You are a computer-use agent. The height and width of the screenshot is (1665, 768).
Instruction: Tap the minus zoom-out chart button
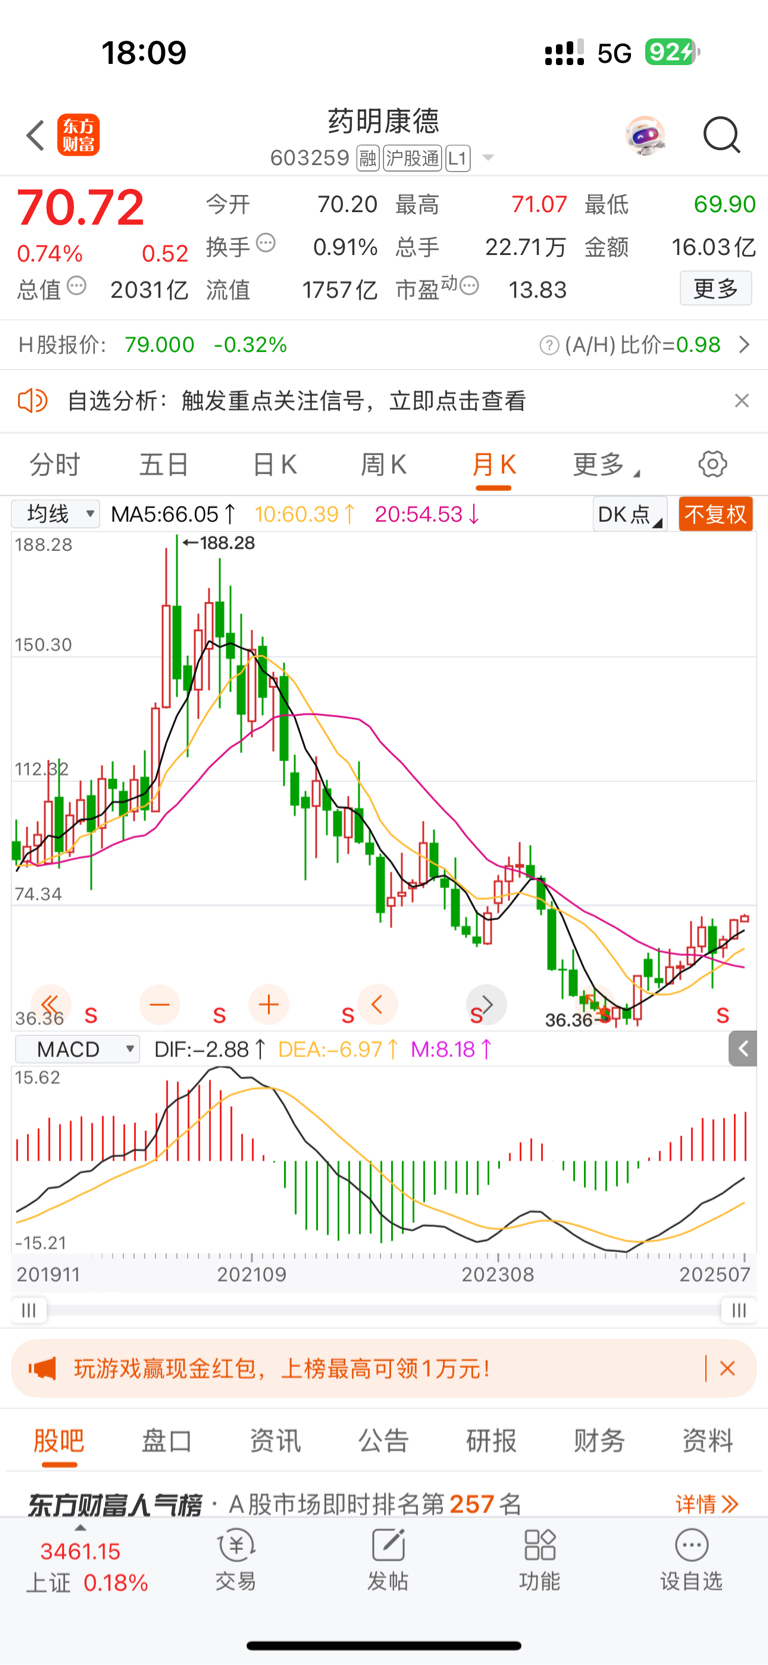click(159, 1004)
